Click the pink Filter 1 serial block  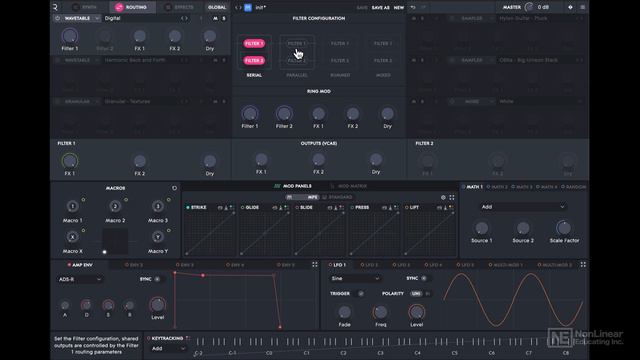[254, 43]
